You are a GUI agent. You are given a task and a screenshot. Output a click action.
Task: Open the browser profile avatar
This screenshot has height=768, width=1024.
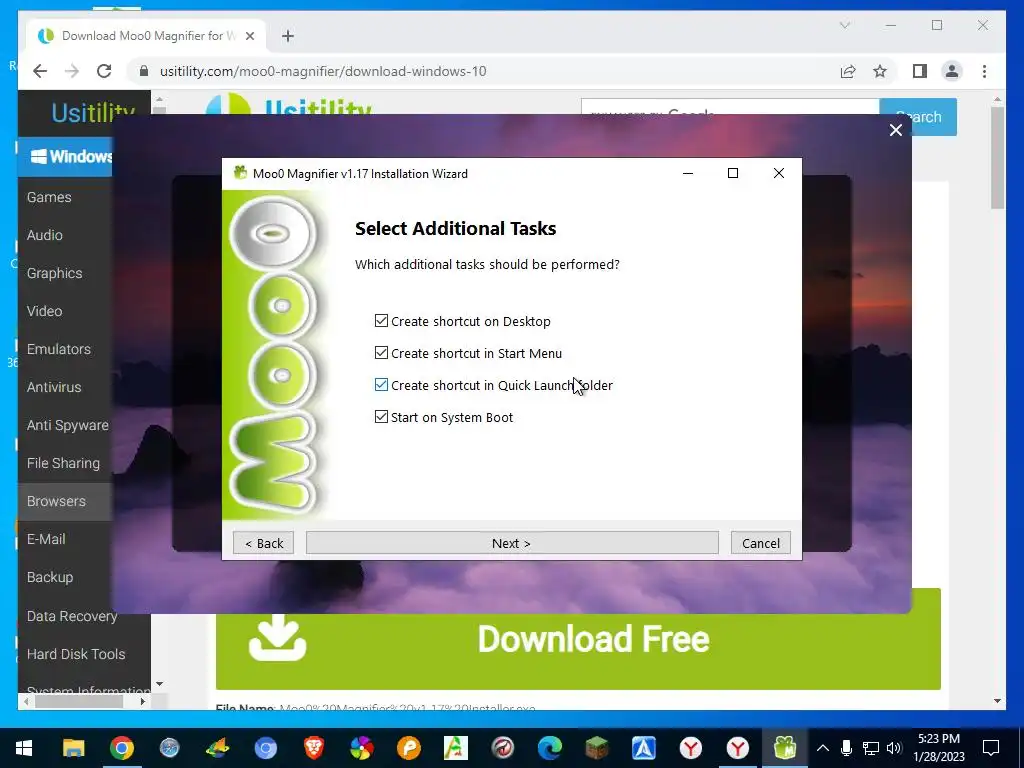point(952,71)
